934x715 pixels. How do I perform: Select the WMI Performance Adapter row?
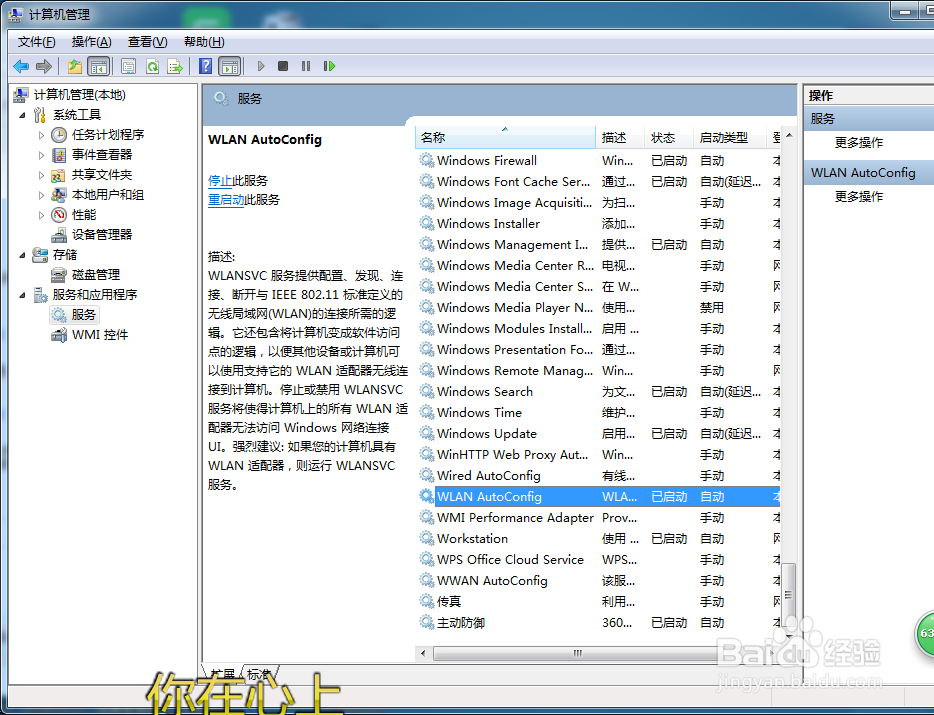(599, 517)
